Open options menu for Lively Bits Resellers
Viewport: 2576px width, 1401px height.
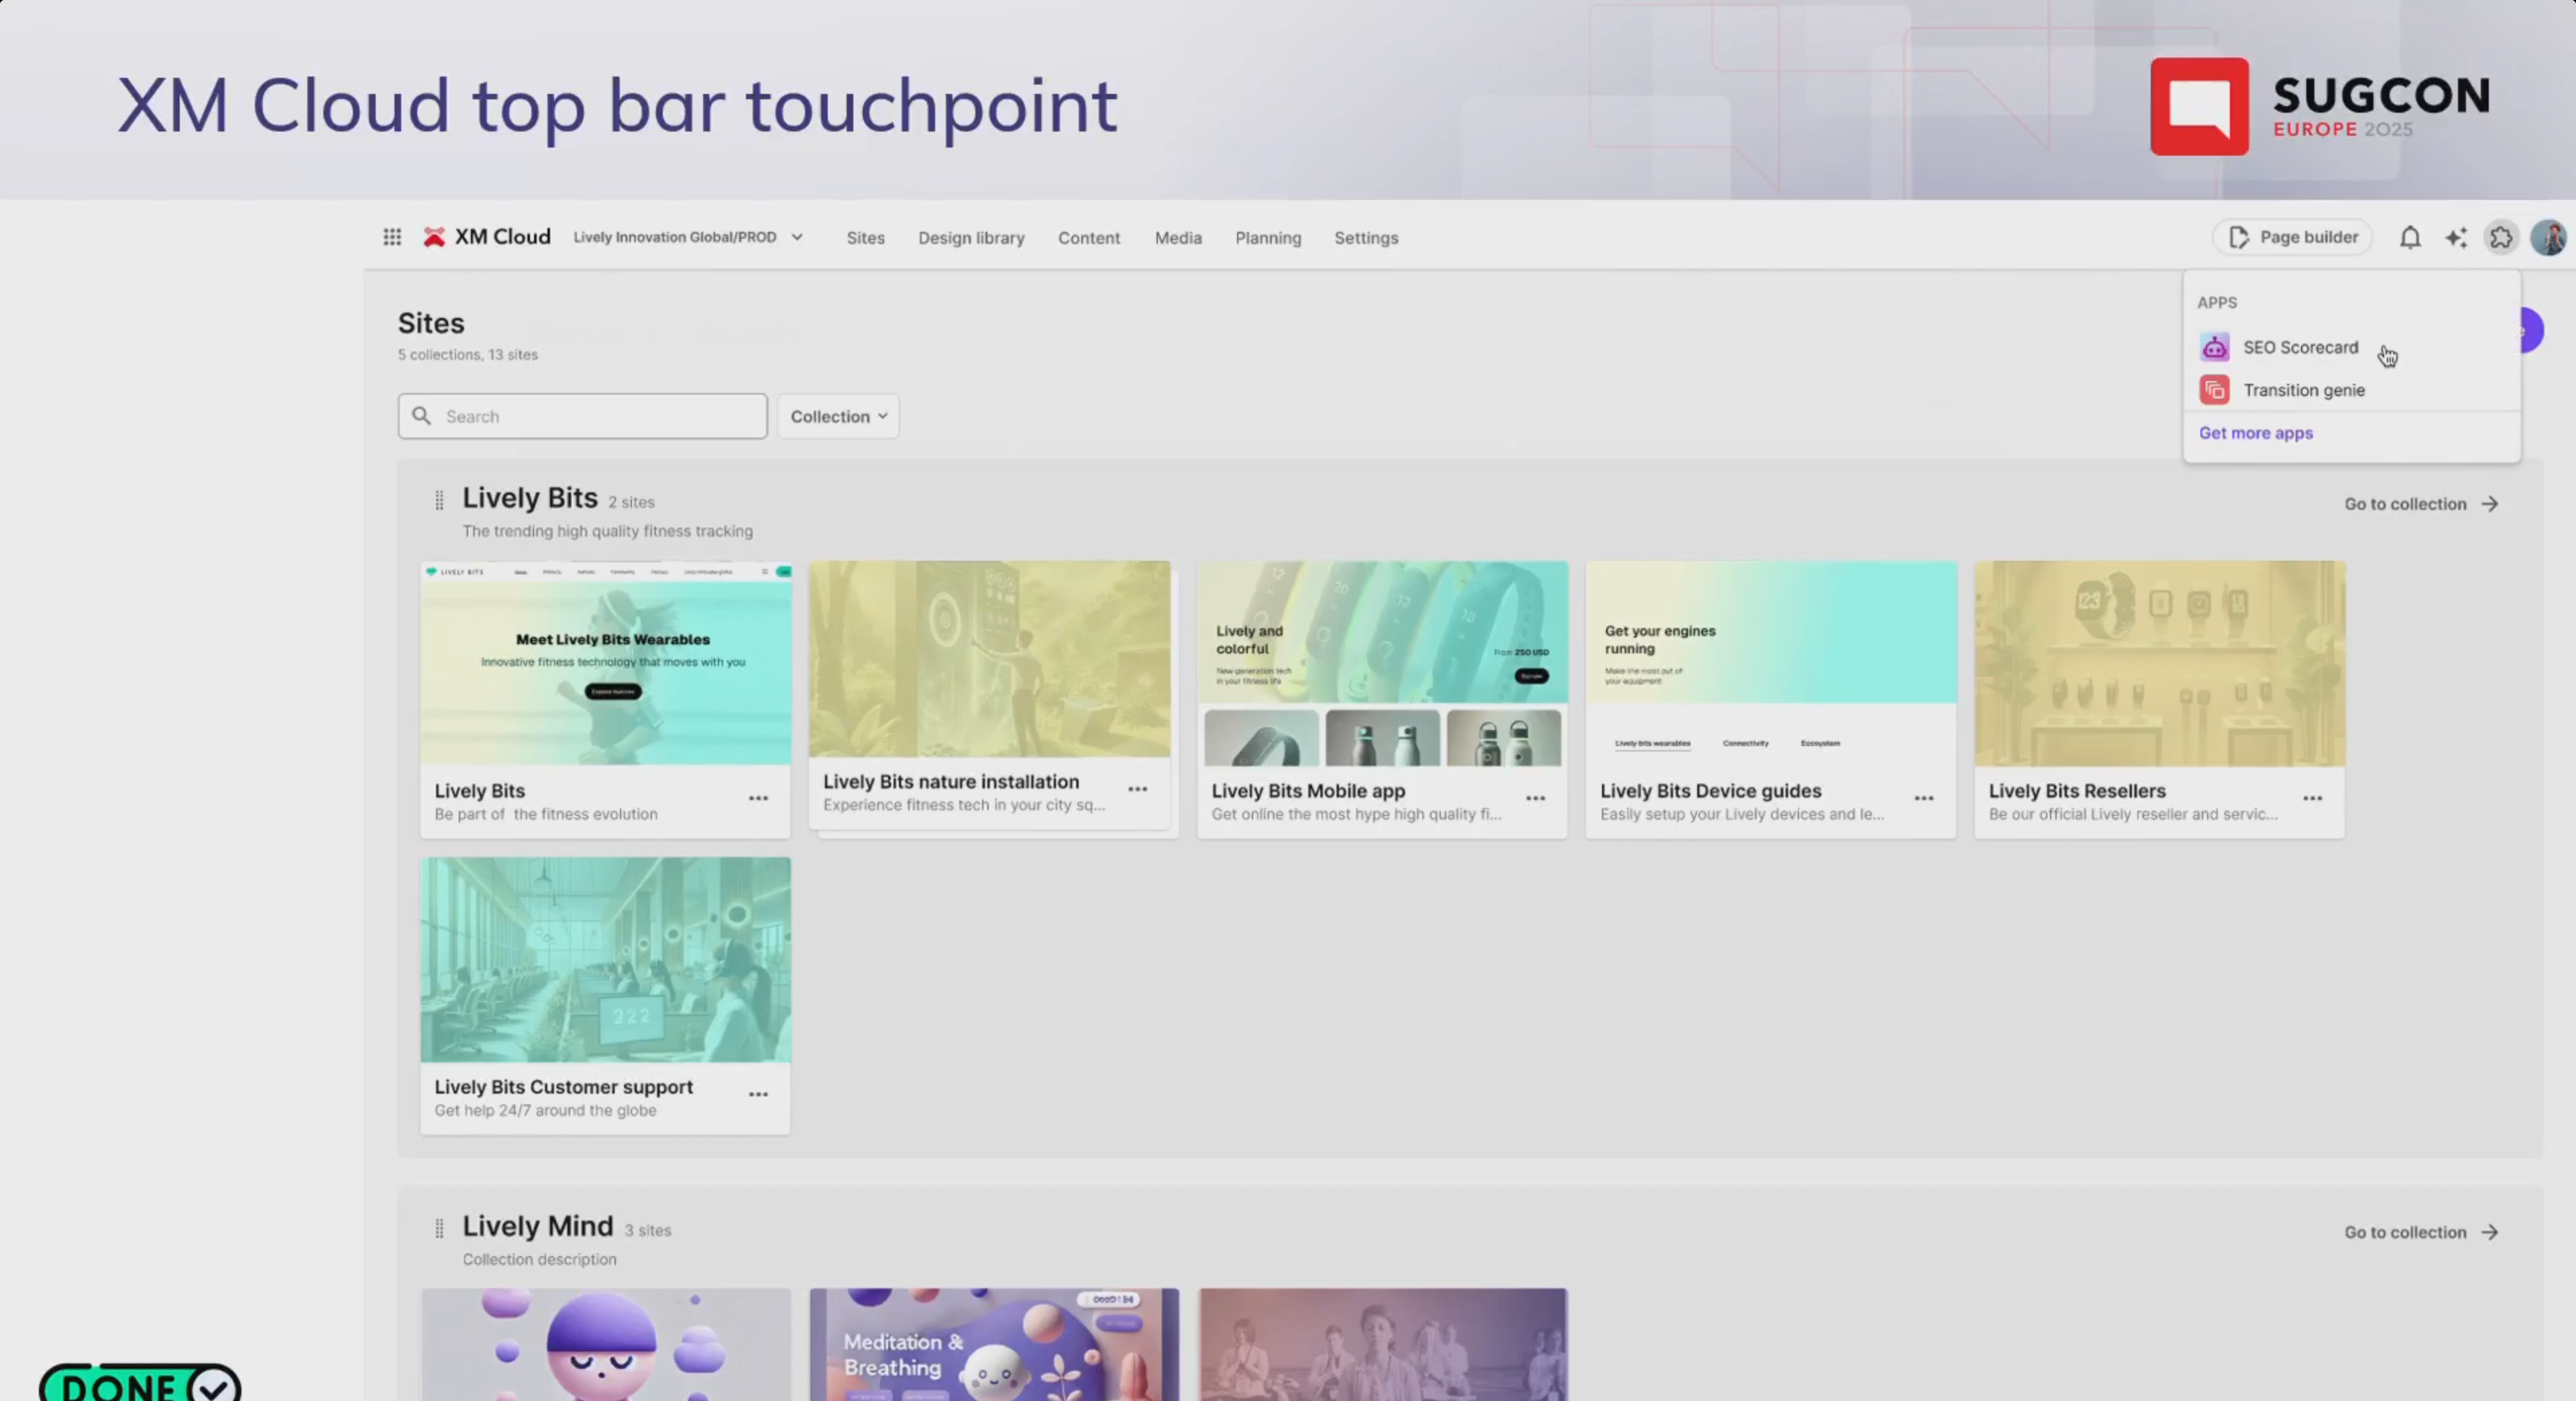click(2312, 798)
